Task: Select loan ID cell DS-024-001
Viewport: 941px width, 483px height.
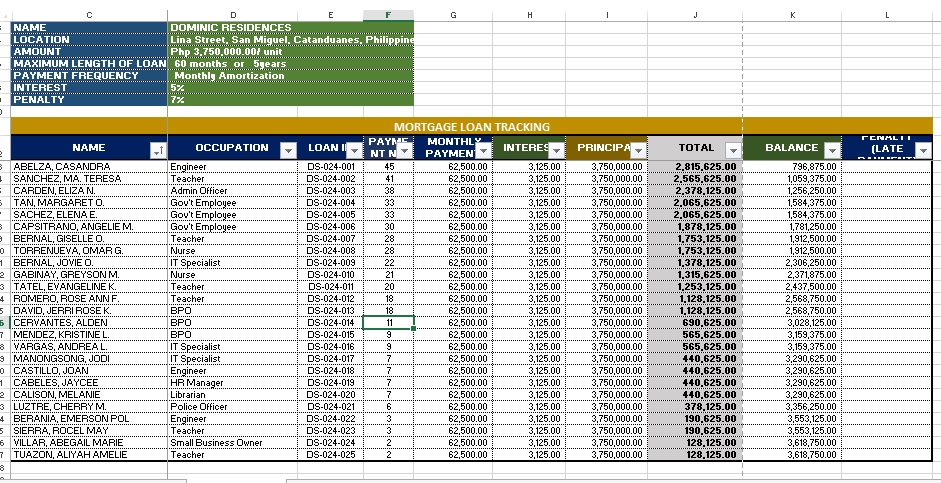Action: (330, 167)
